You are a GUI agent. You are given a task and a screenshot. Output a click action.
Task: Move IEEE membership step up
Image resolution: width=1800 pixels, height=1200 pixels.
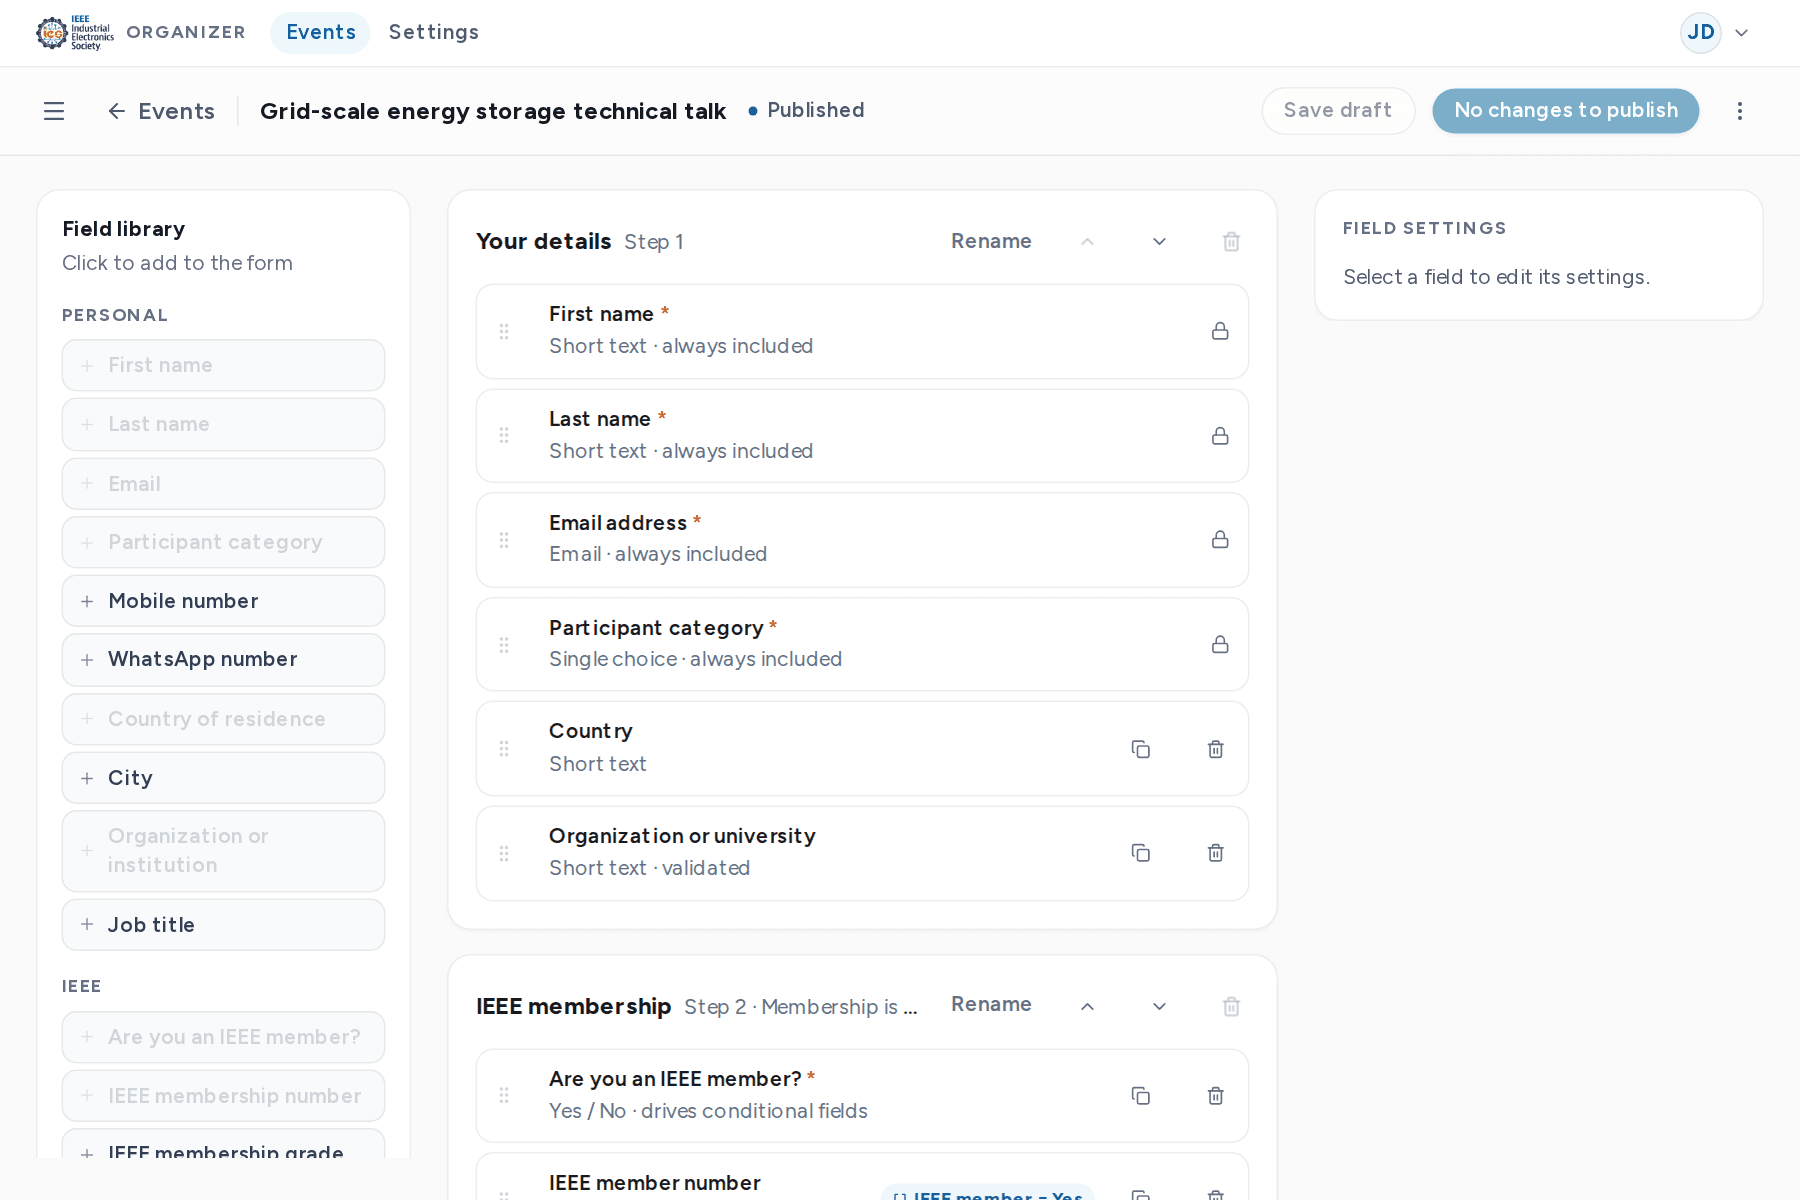pos(1088,1007)
